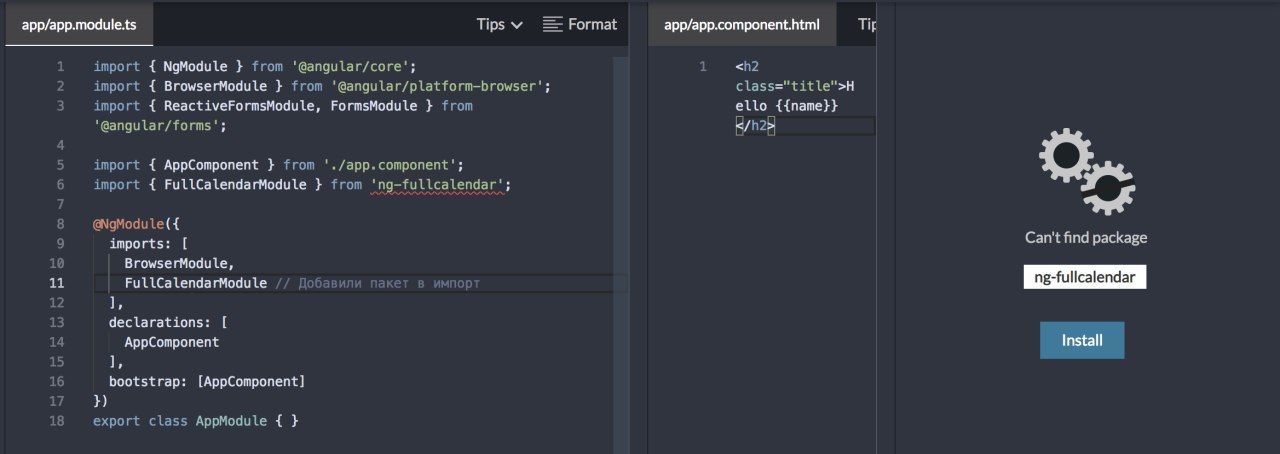Image resolution: width=1280 pixels, height=454 pixels.
Task: Click the BrowserModule entry on line 10
Action: click(x=178, y=263)
